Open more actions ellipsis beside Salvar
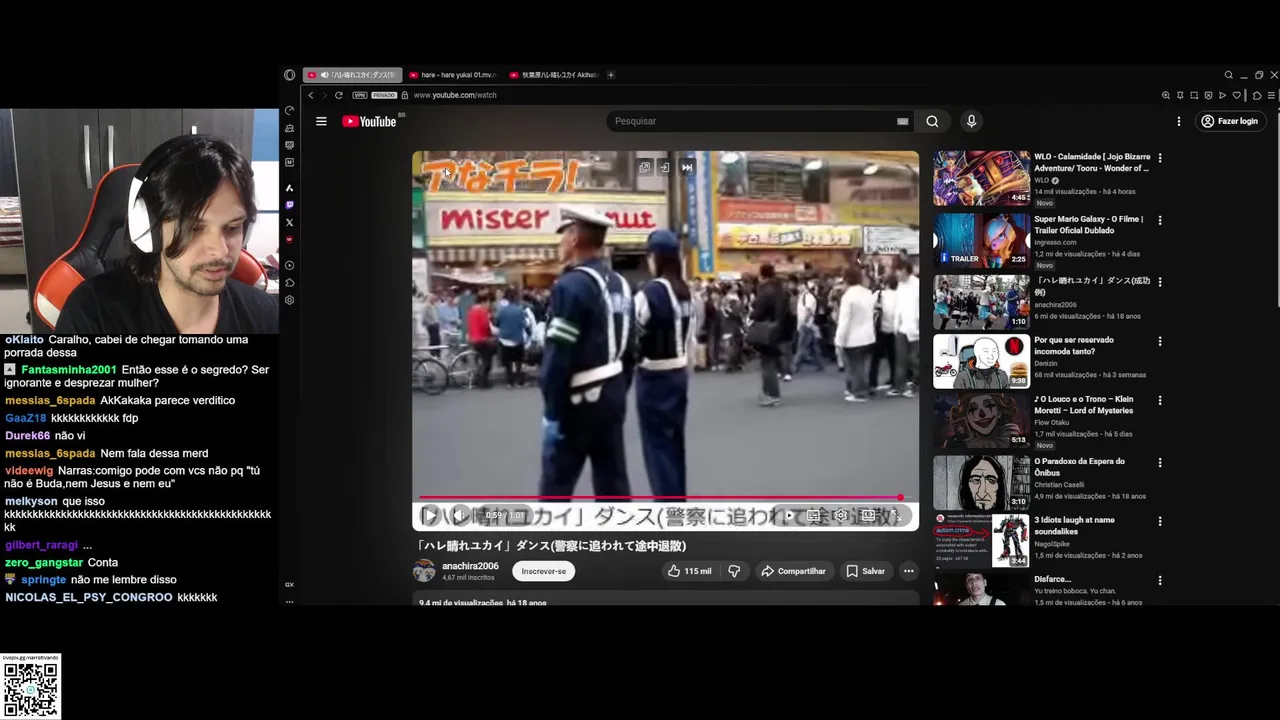This screenshot has width=1280, height=720. coord(908,571)
